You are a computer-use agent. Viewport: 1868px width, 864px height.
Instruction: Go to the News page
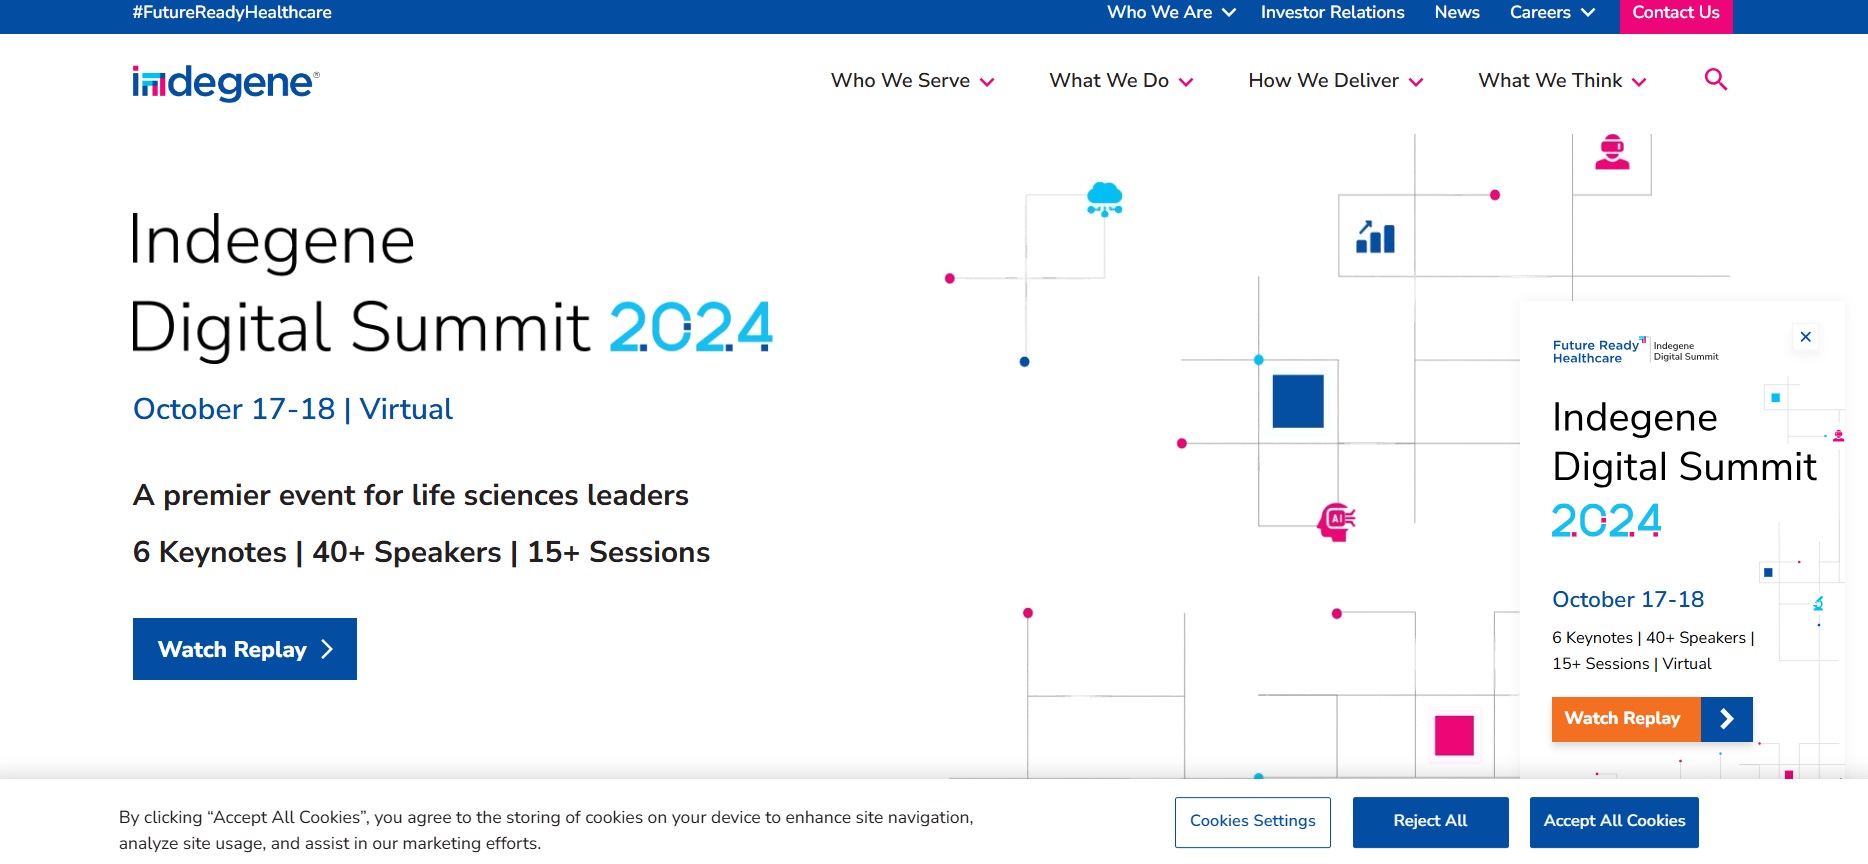1456,13
